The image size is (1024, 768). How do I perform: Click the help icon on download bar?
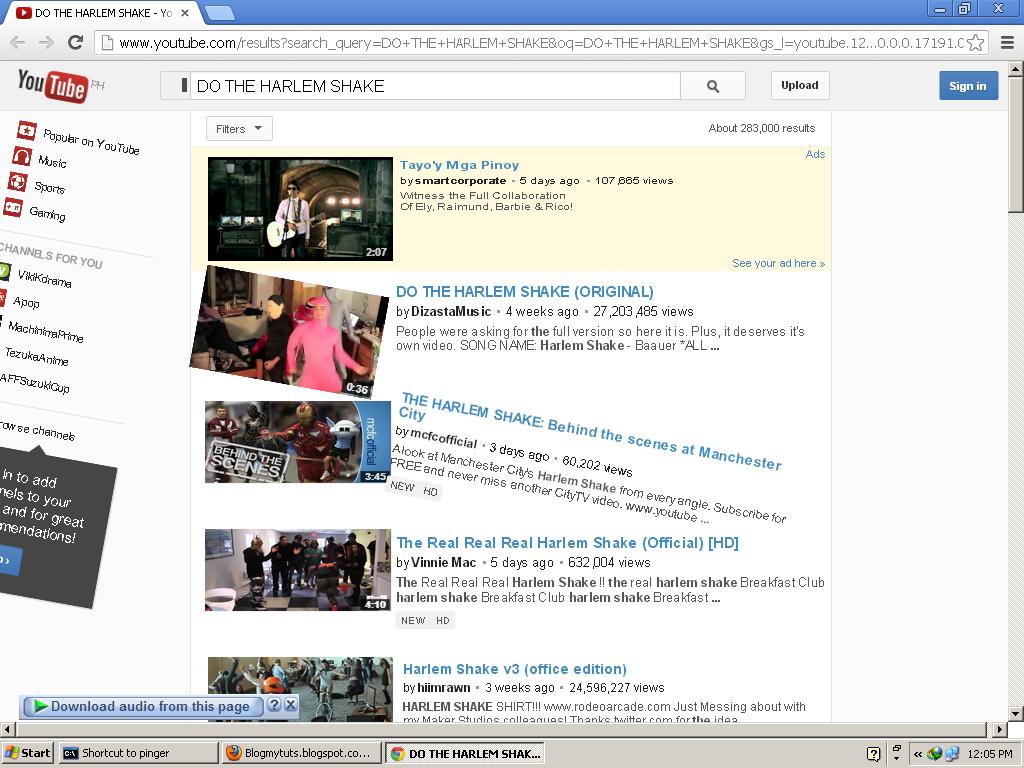[x=274, y=705]
